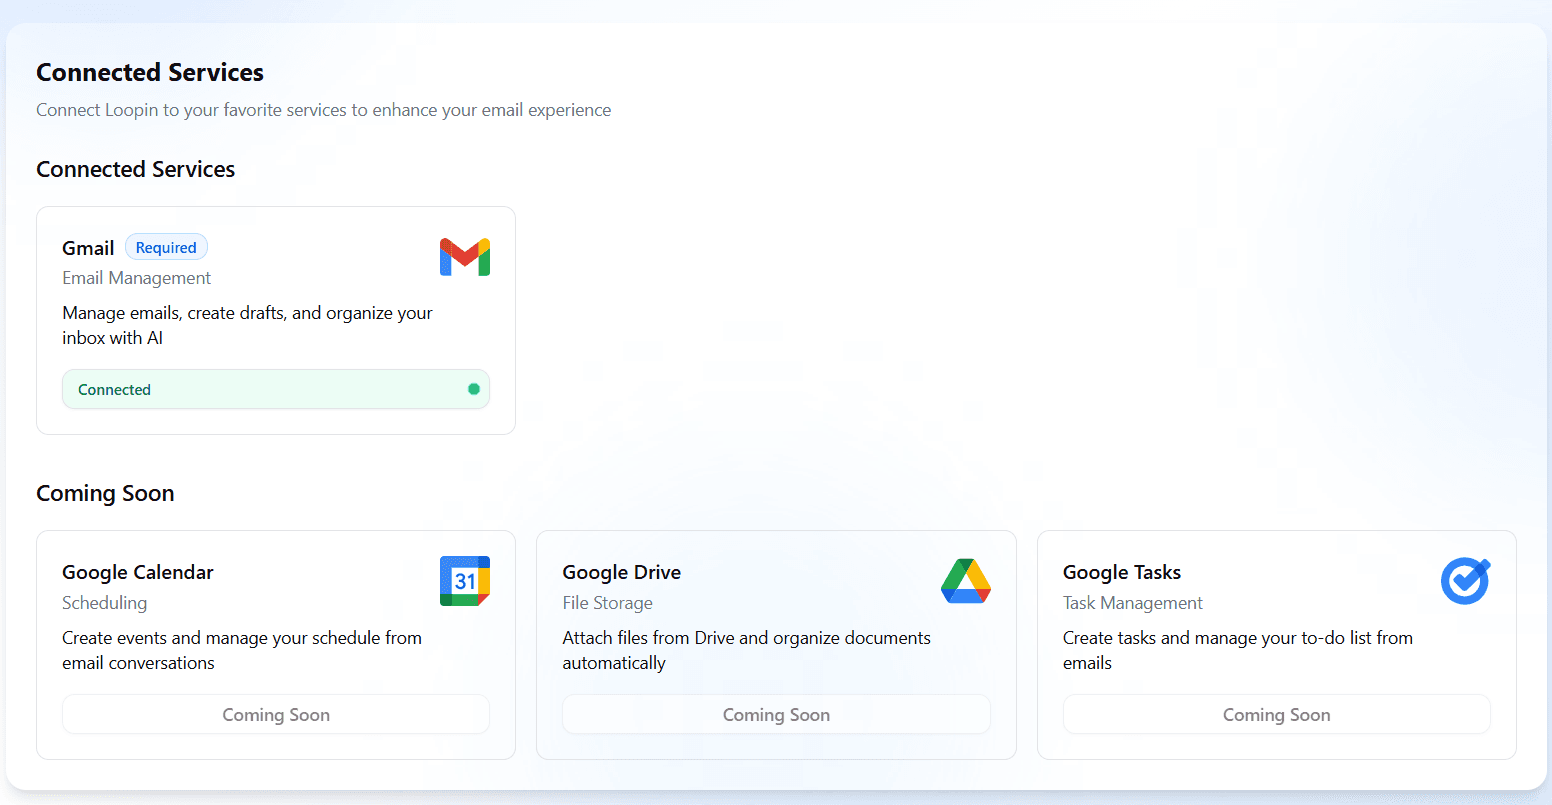Click the Google Drive triangle icon

965,581
